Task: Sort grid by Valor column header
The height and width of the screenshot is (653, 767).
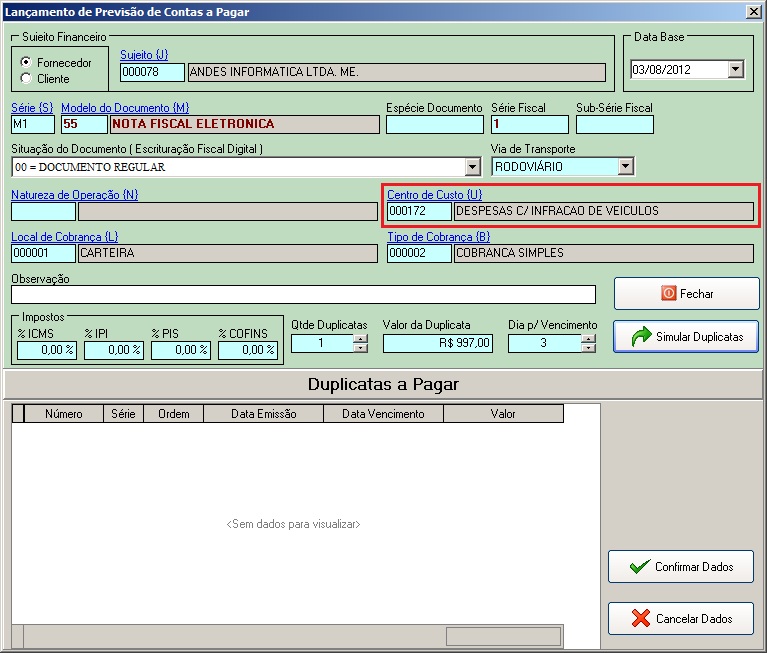Action: pyautogui.click(x=503, y=414)
